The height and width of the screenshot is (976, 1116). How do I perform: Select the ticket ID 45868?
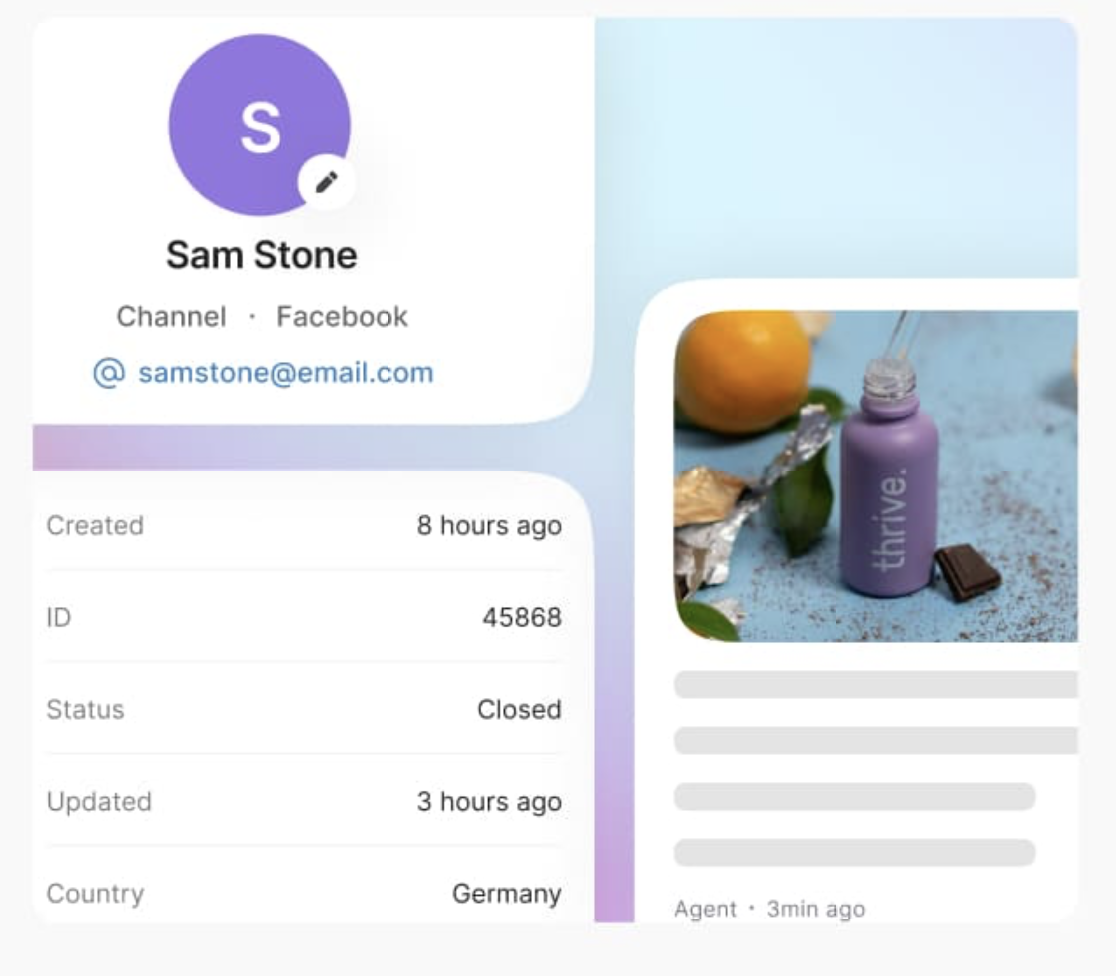522,617
